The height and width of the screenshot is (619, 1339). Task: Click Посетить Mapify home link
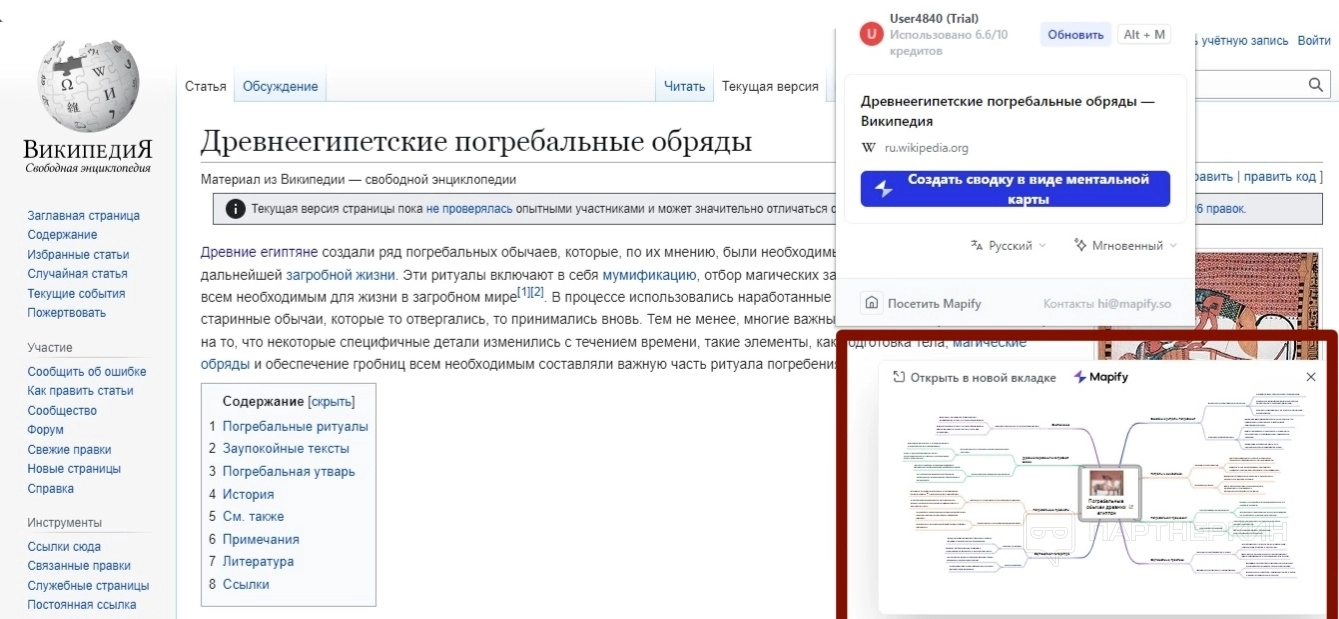[923, 303]
